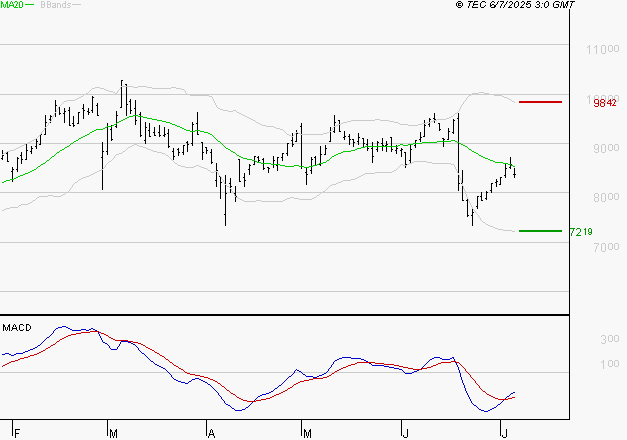This screenshot has width=627, height=440.
Task: Click the red resistance level line
Action: coord(540,102)
